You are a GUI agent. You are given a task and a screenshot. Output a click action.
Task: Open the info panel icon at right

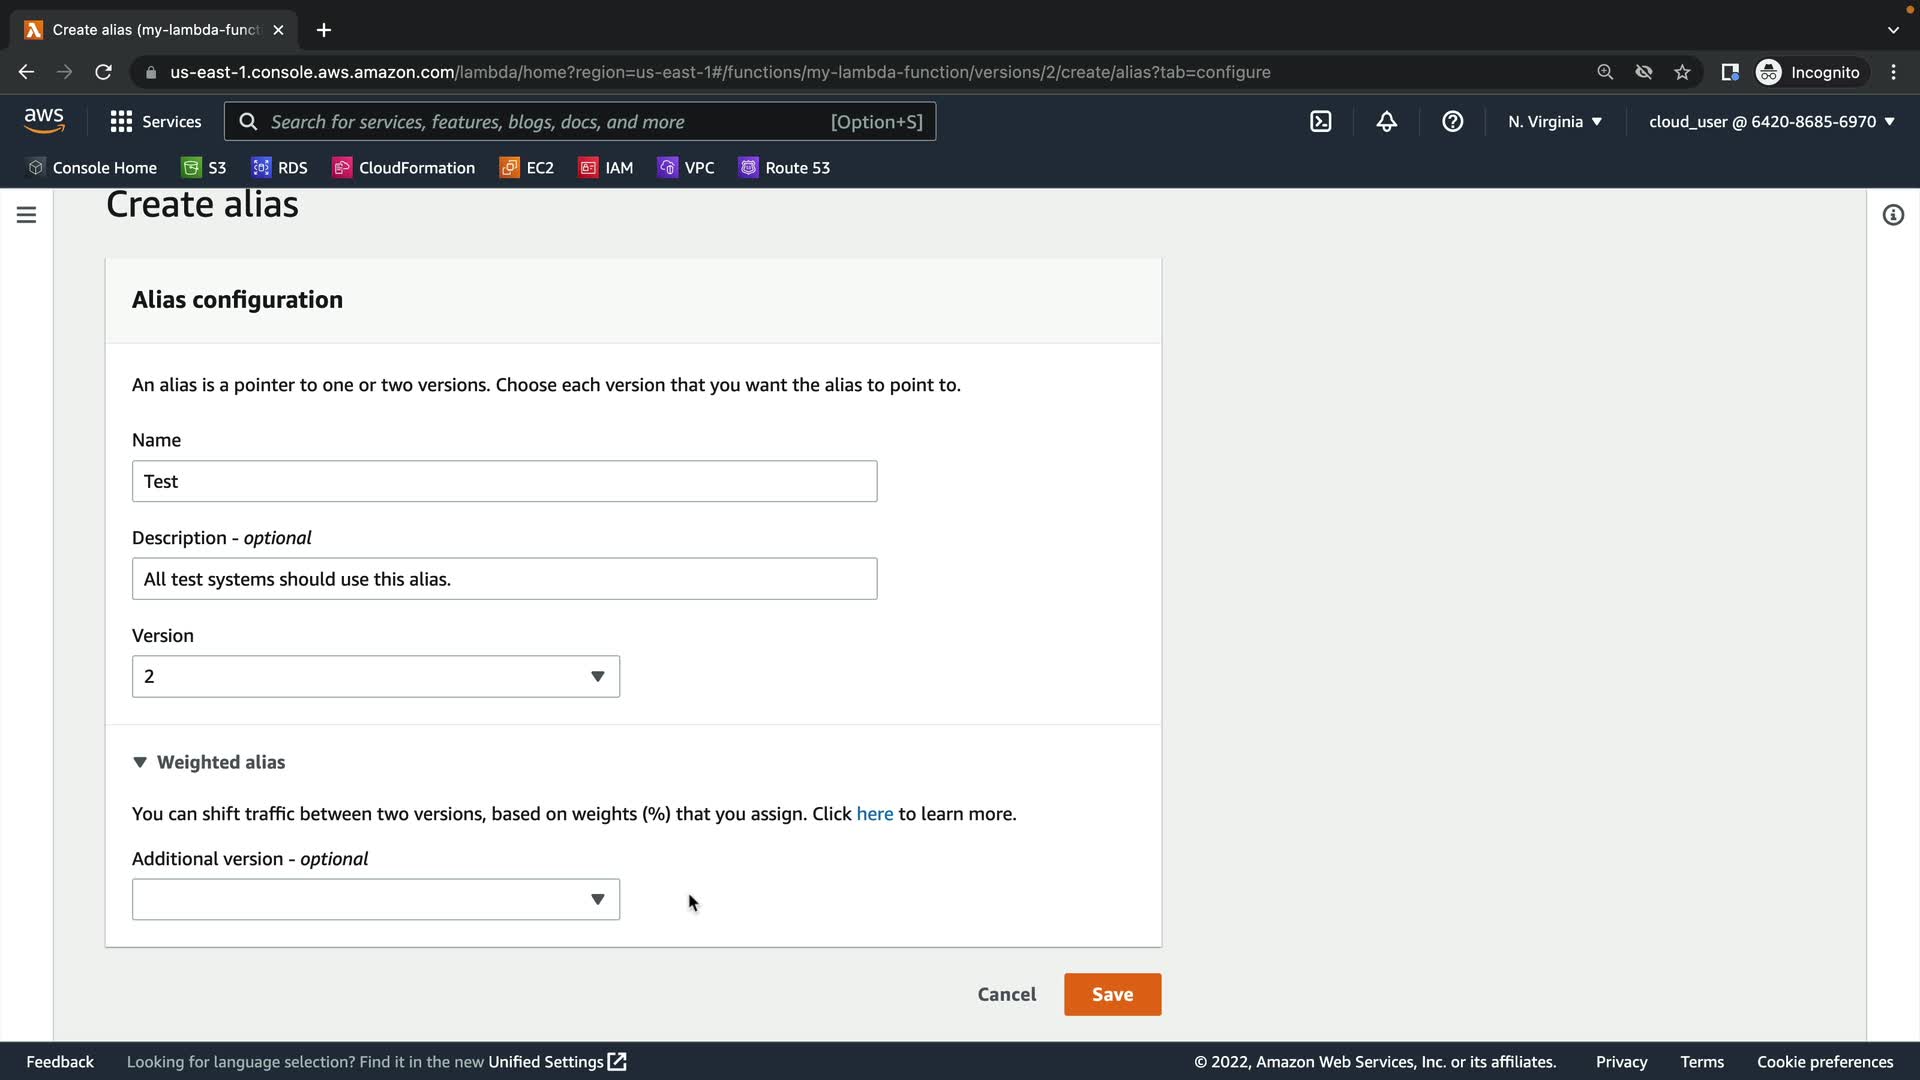pyautogui.click(x=1892, y=215)
